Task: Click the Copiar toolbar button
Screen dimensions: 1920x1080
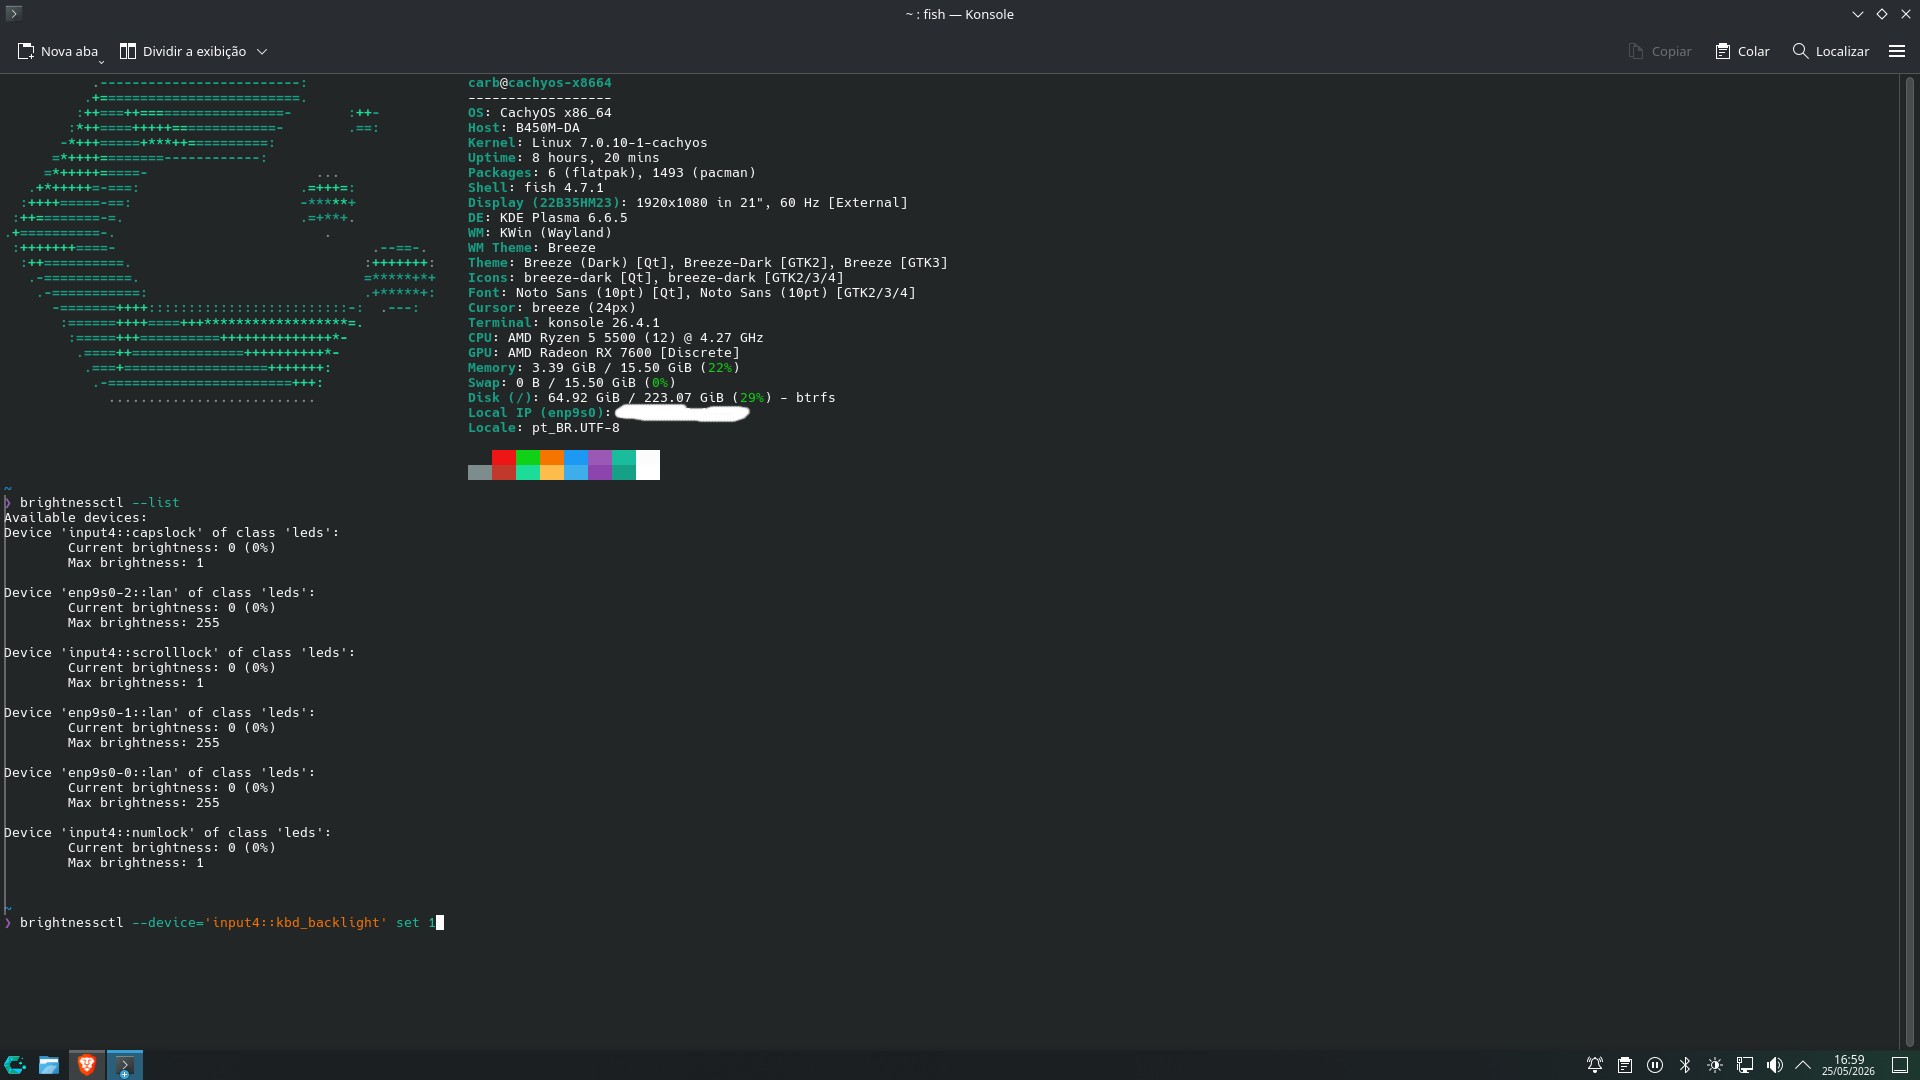Action: [1660, 51]
